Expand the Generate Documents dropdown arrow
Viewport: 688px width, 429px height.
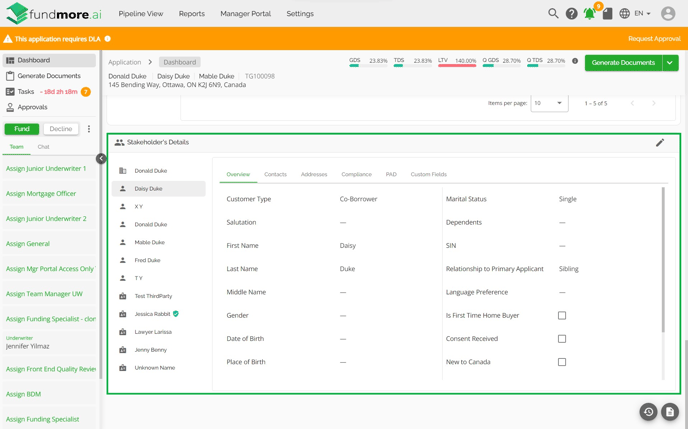(x=670, y=63)
